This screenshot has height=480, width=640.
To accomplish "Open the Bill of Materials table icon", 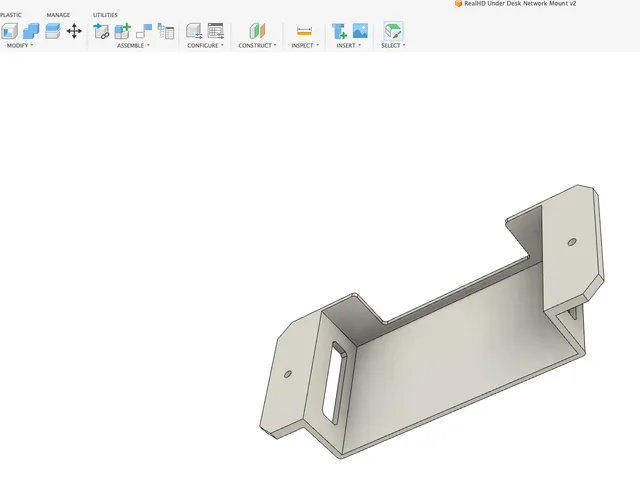I will click(x=166, y=31).
